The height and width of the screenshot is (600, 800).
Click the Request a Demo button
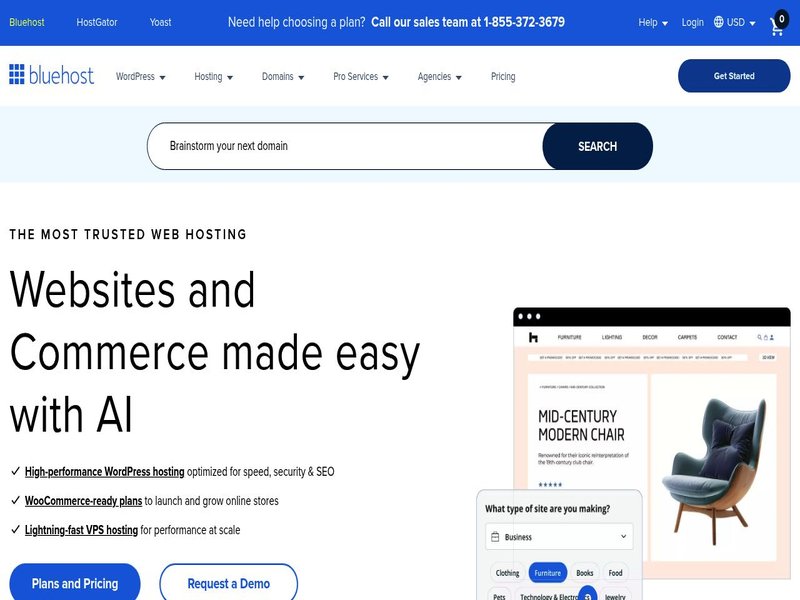coord(228,583)
